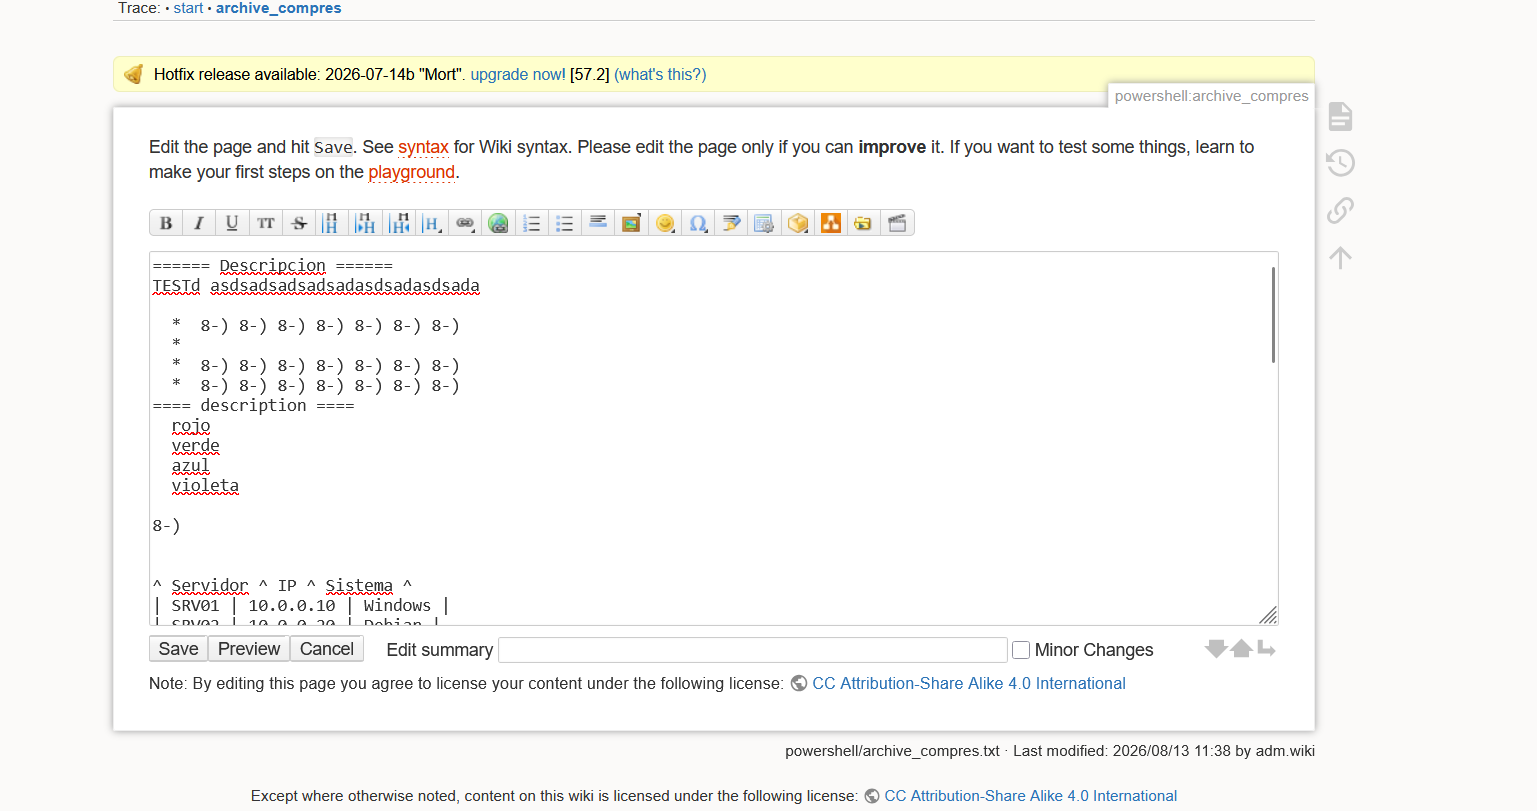Insert an external link with the globe icon
The image size is (1537, 811).
point(498,223)
